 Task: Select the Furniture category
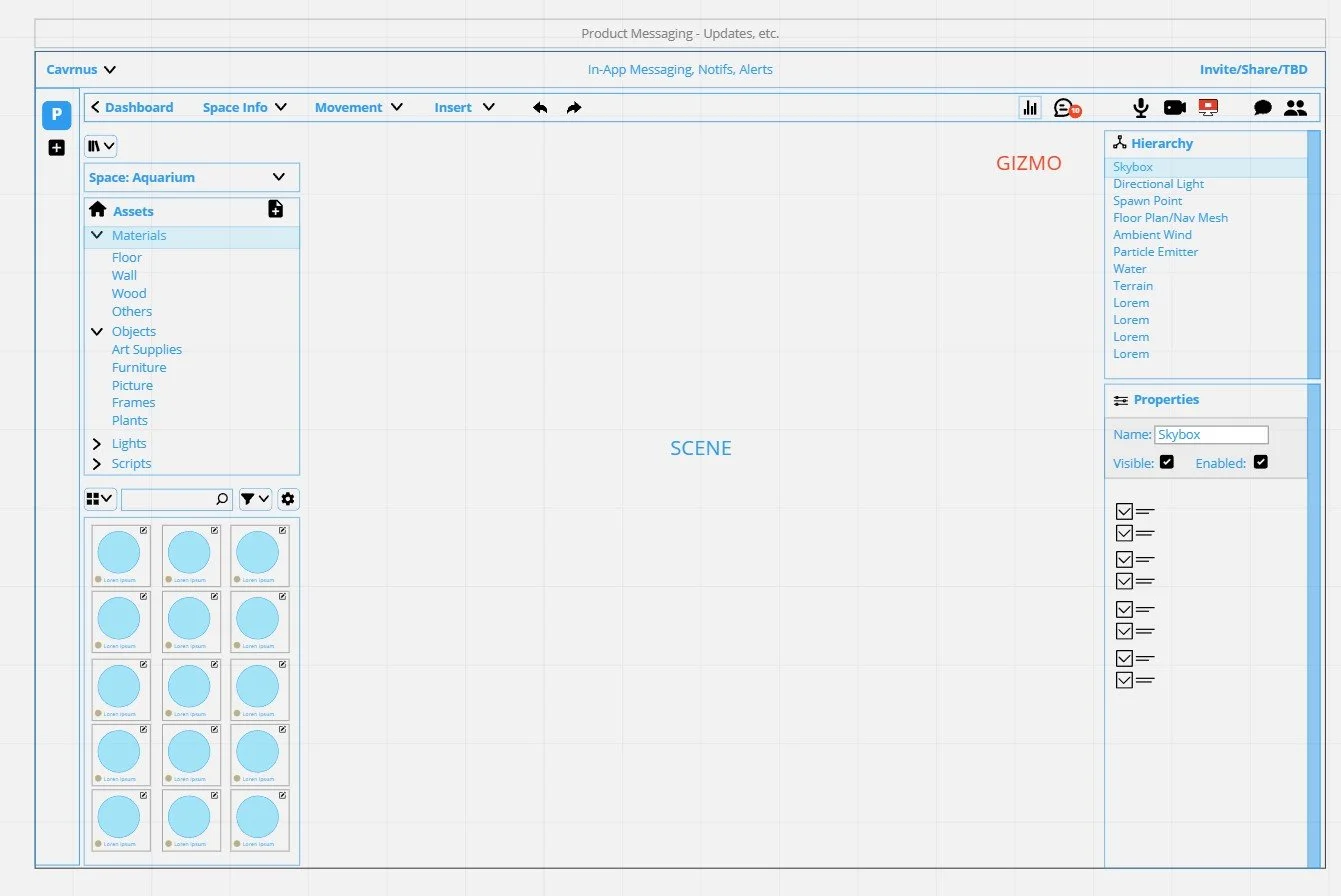[139, 368]
